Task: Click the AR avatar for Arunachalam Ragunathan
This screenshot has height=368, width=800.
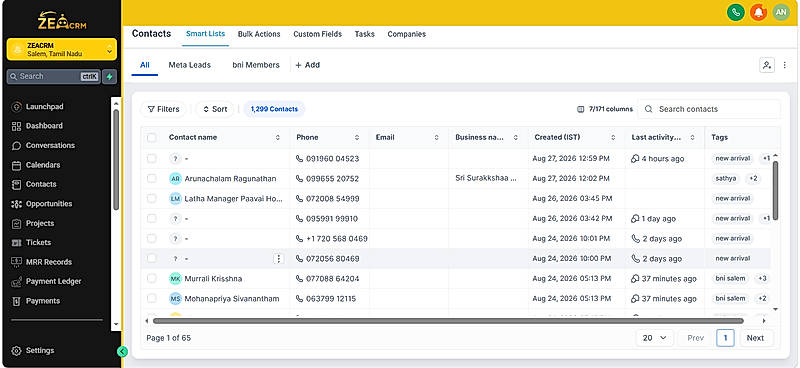Action: click(176, 179)
